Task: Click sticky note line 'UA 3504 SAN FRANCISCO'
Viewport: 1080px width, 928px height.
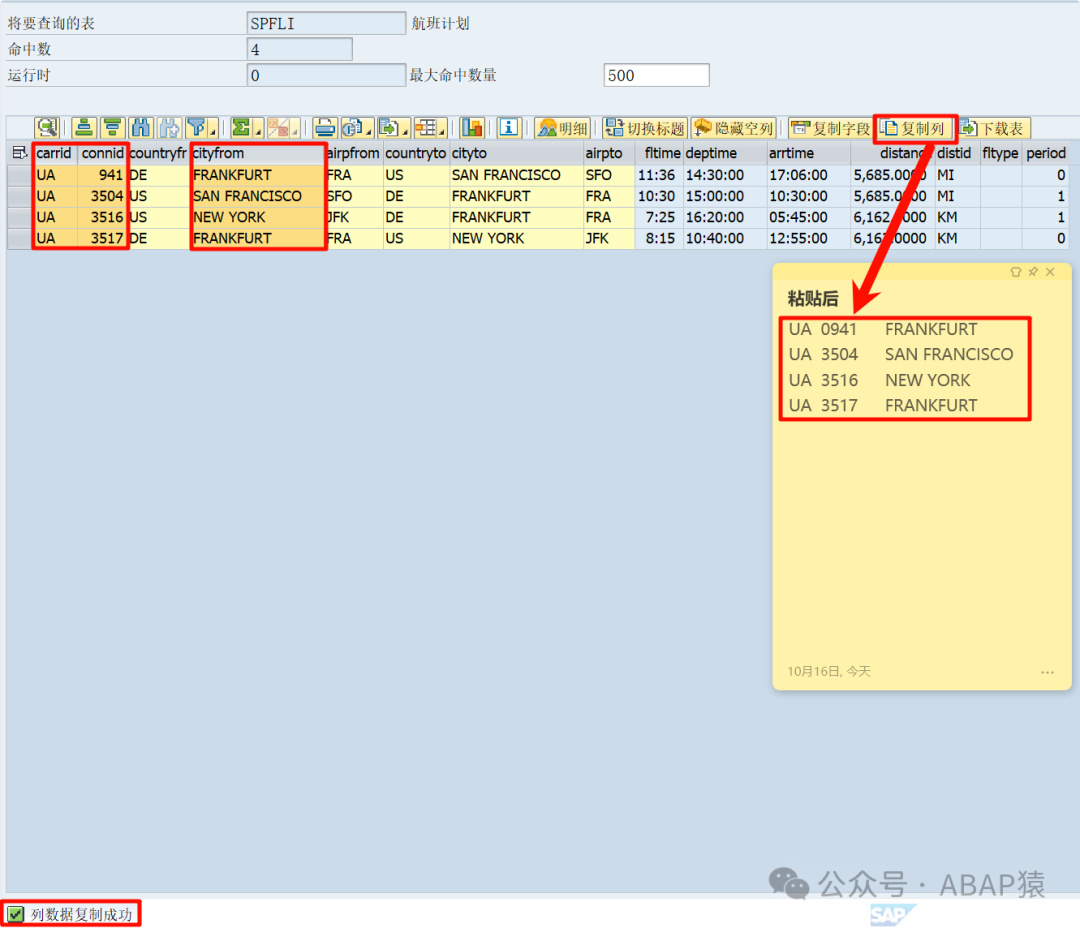Action: pos(901,355)
